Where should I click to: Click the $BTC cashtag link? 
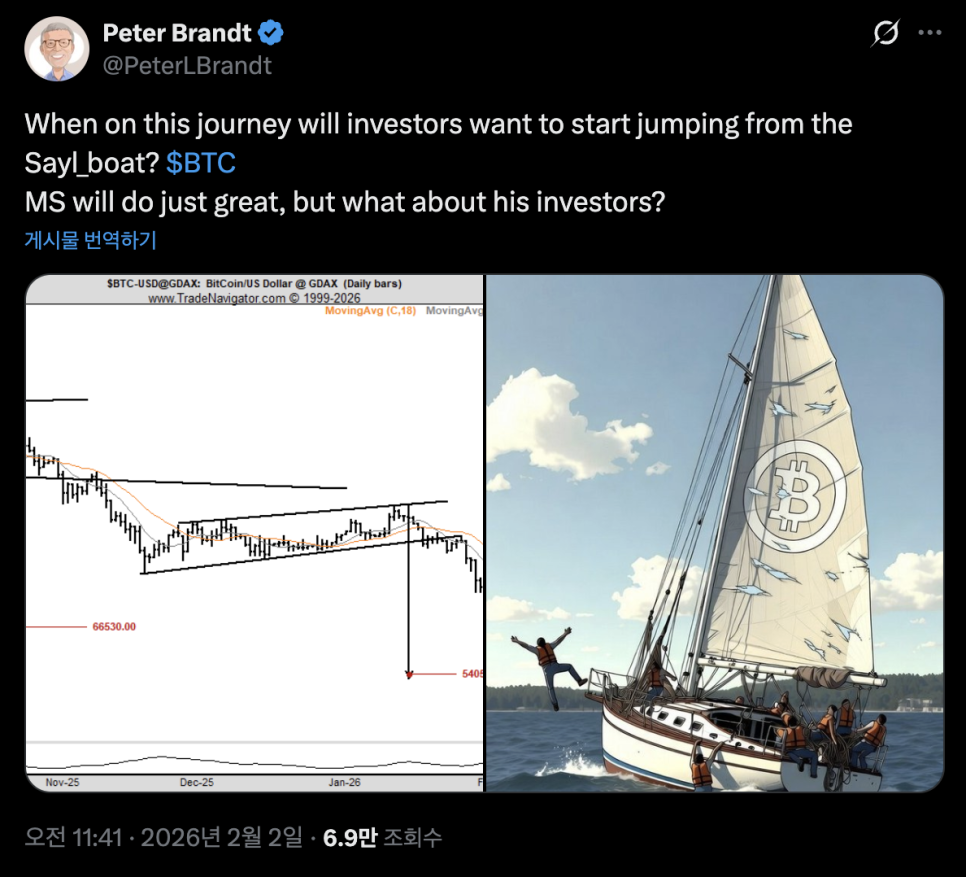pos(201,162)
